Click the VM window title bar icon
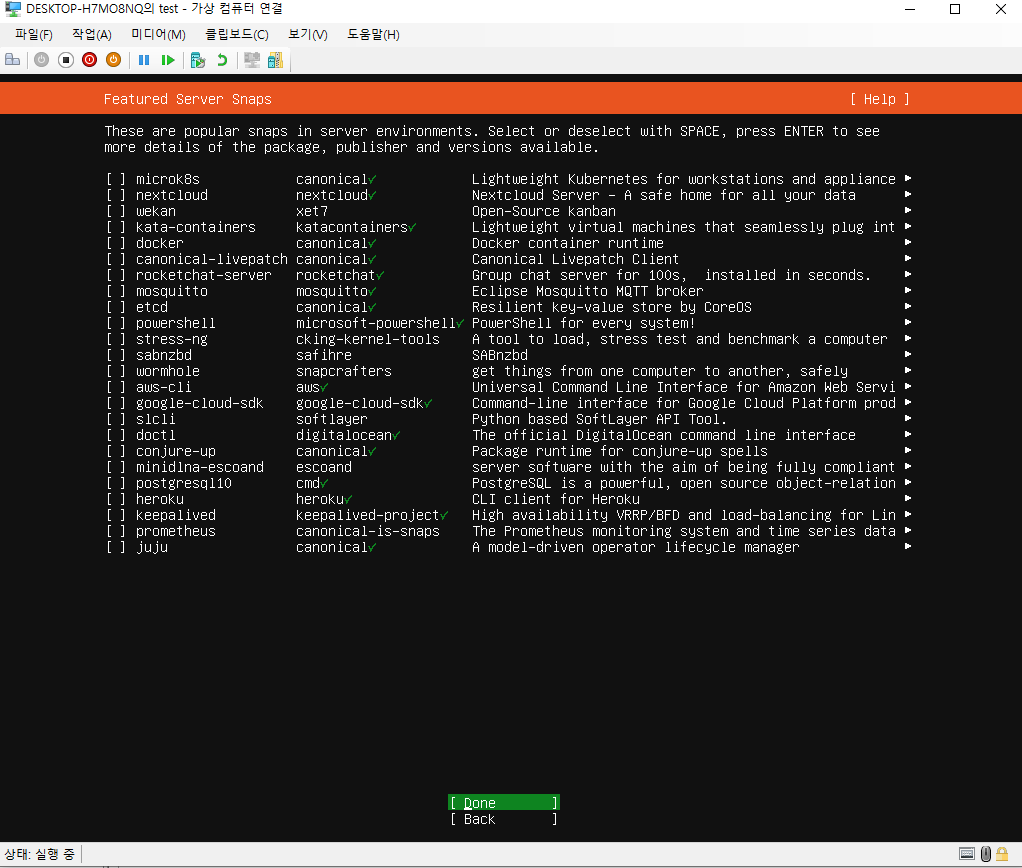The image size is (1022, 868). point(13,9)
